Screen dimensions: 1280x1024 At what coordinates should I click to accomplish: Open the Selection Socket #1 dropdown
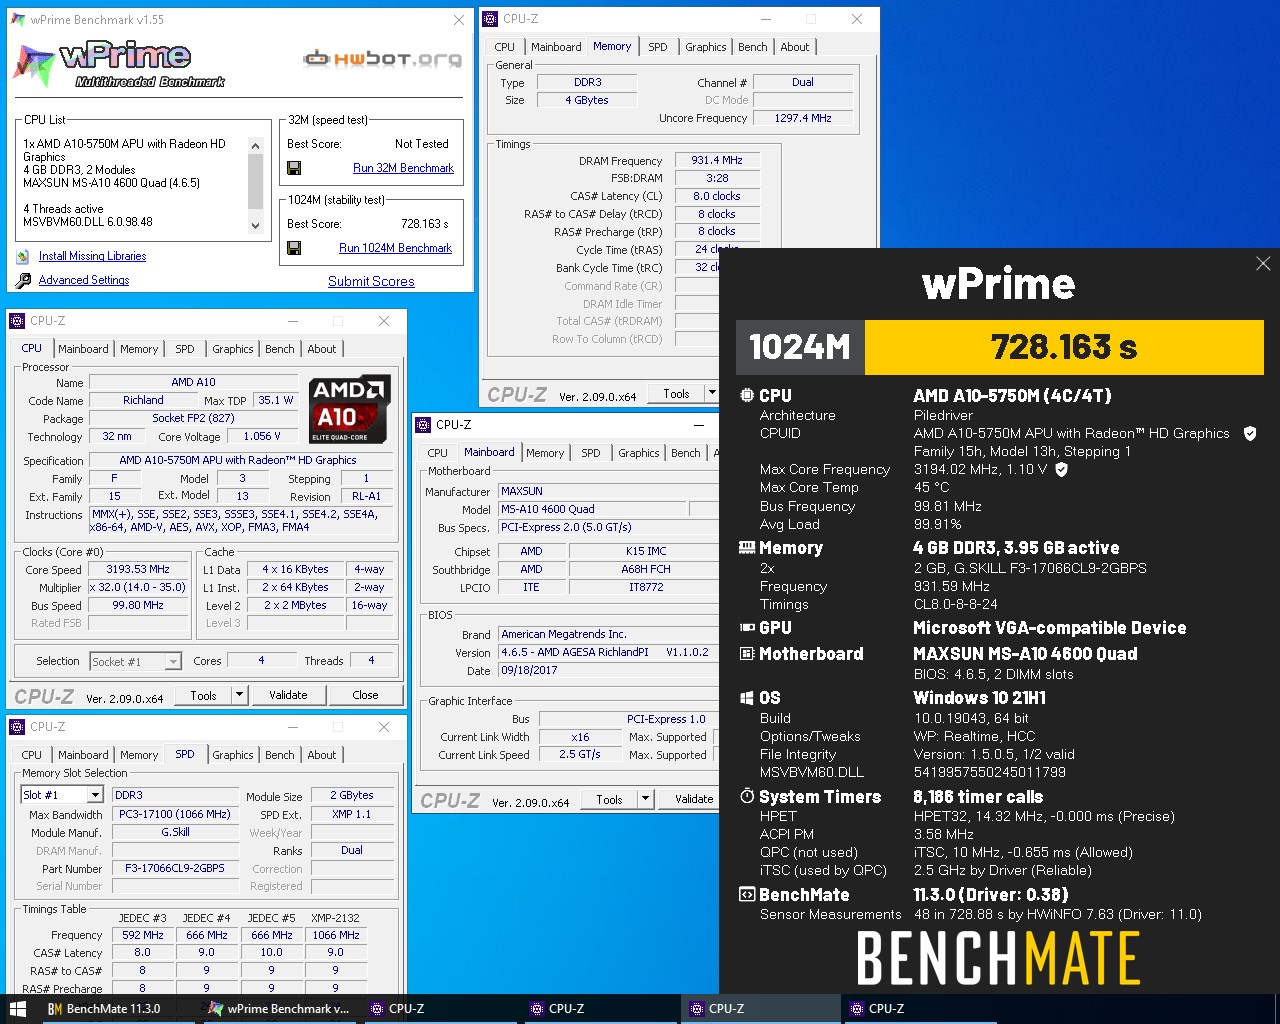tap(135, 661)
